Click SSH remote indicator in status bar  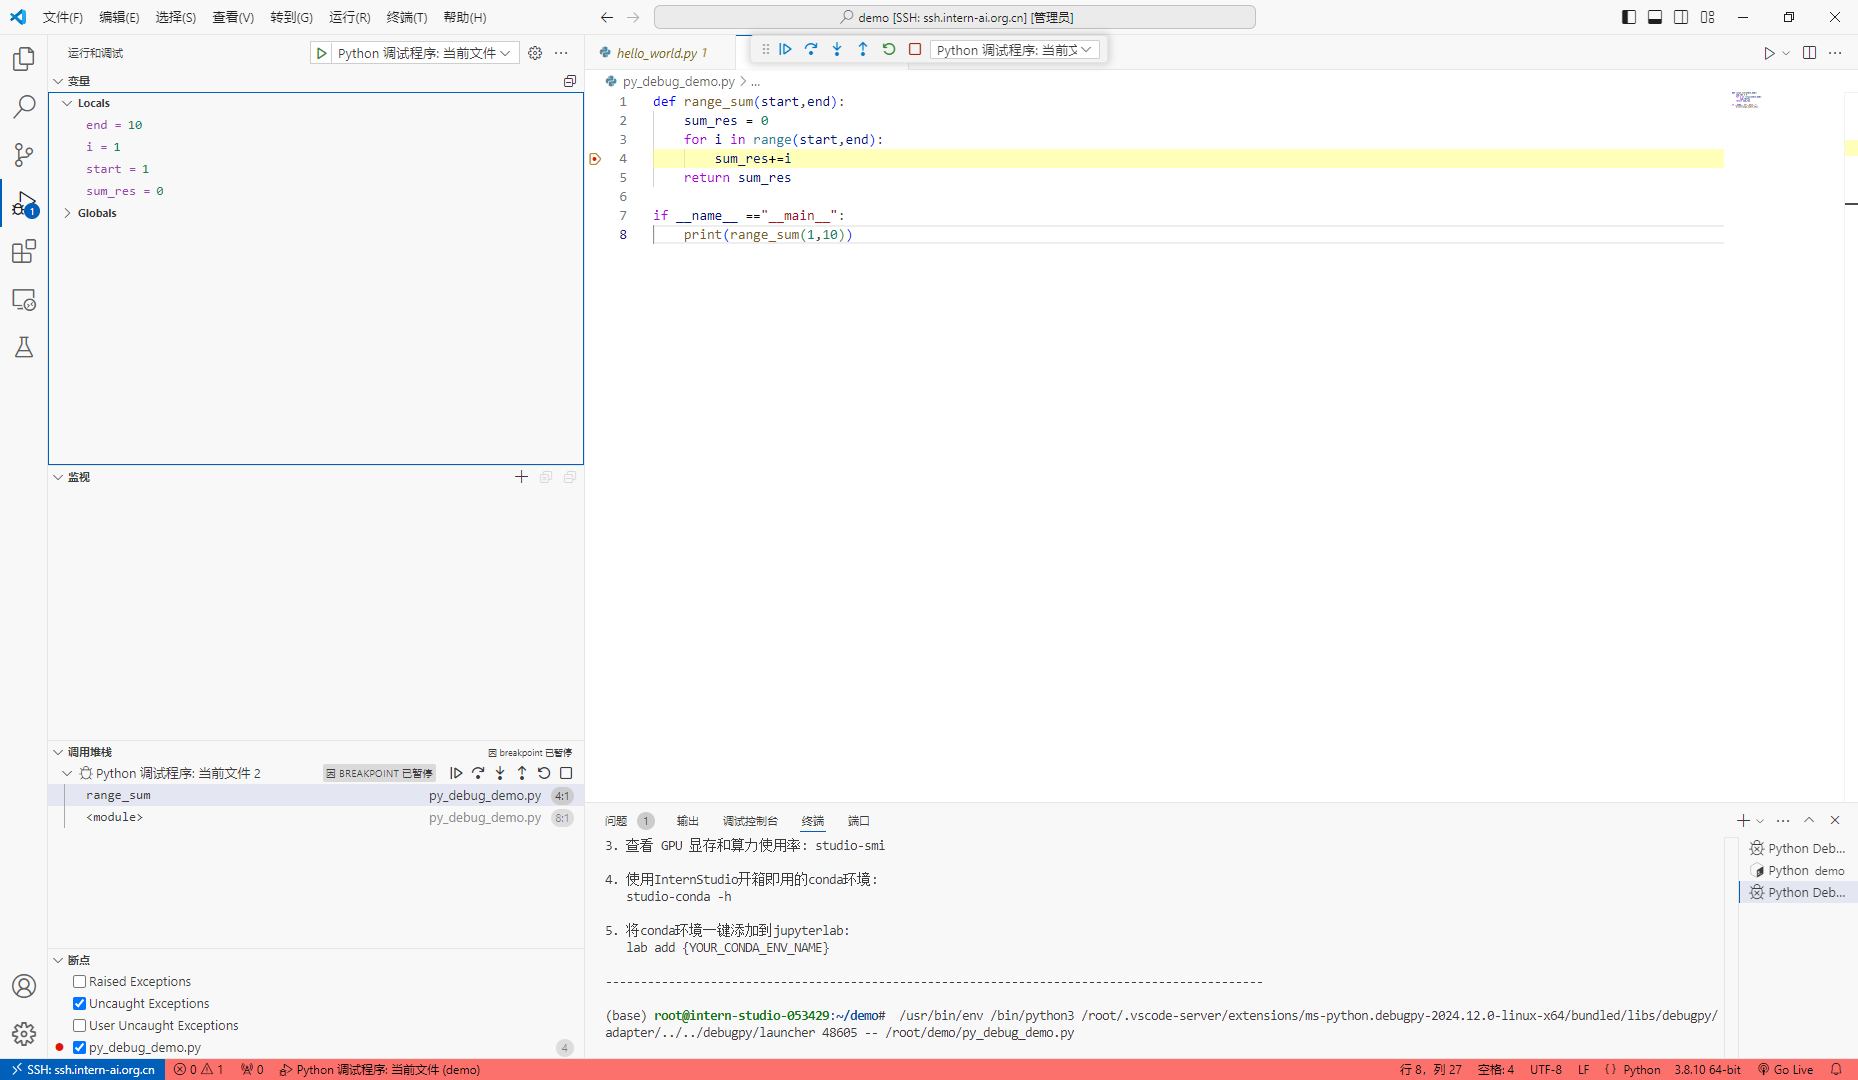pos(84,1069)
